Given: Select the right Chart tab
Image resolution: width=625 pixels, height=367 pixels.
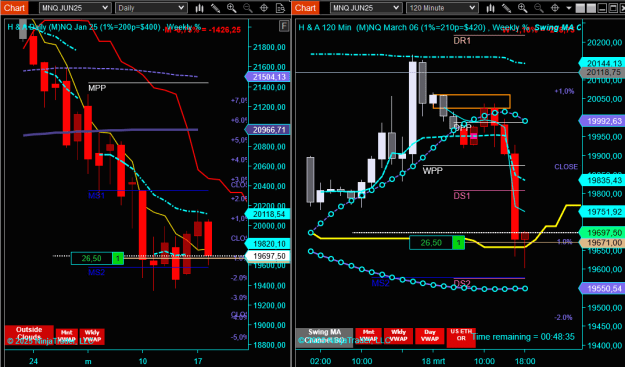Looking at the screenshot, I should (x=305, y=8).
